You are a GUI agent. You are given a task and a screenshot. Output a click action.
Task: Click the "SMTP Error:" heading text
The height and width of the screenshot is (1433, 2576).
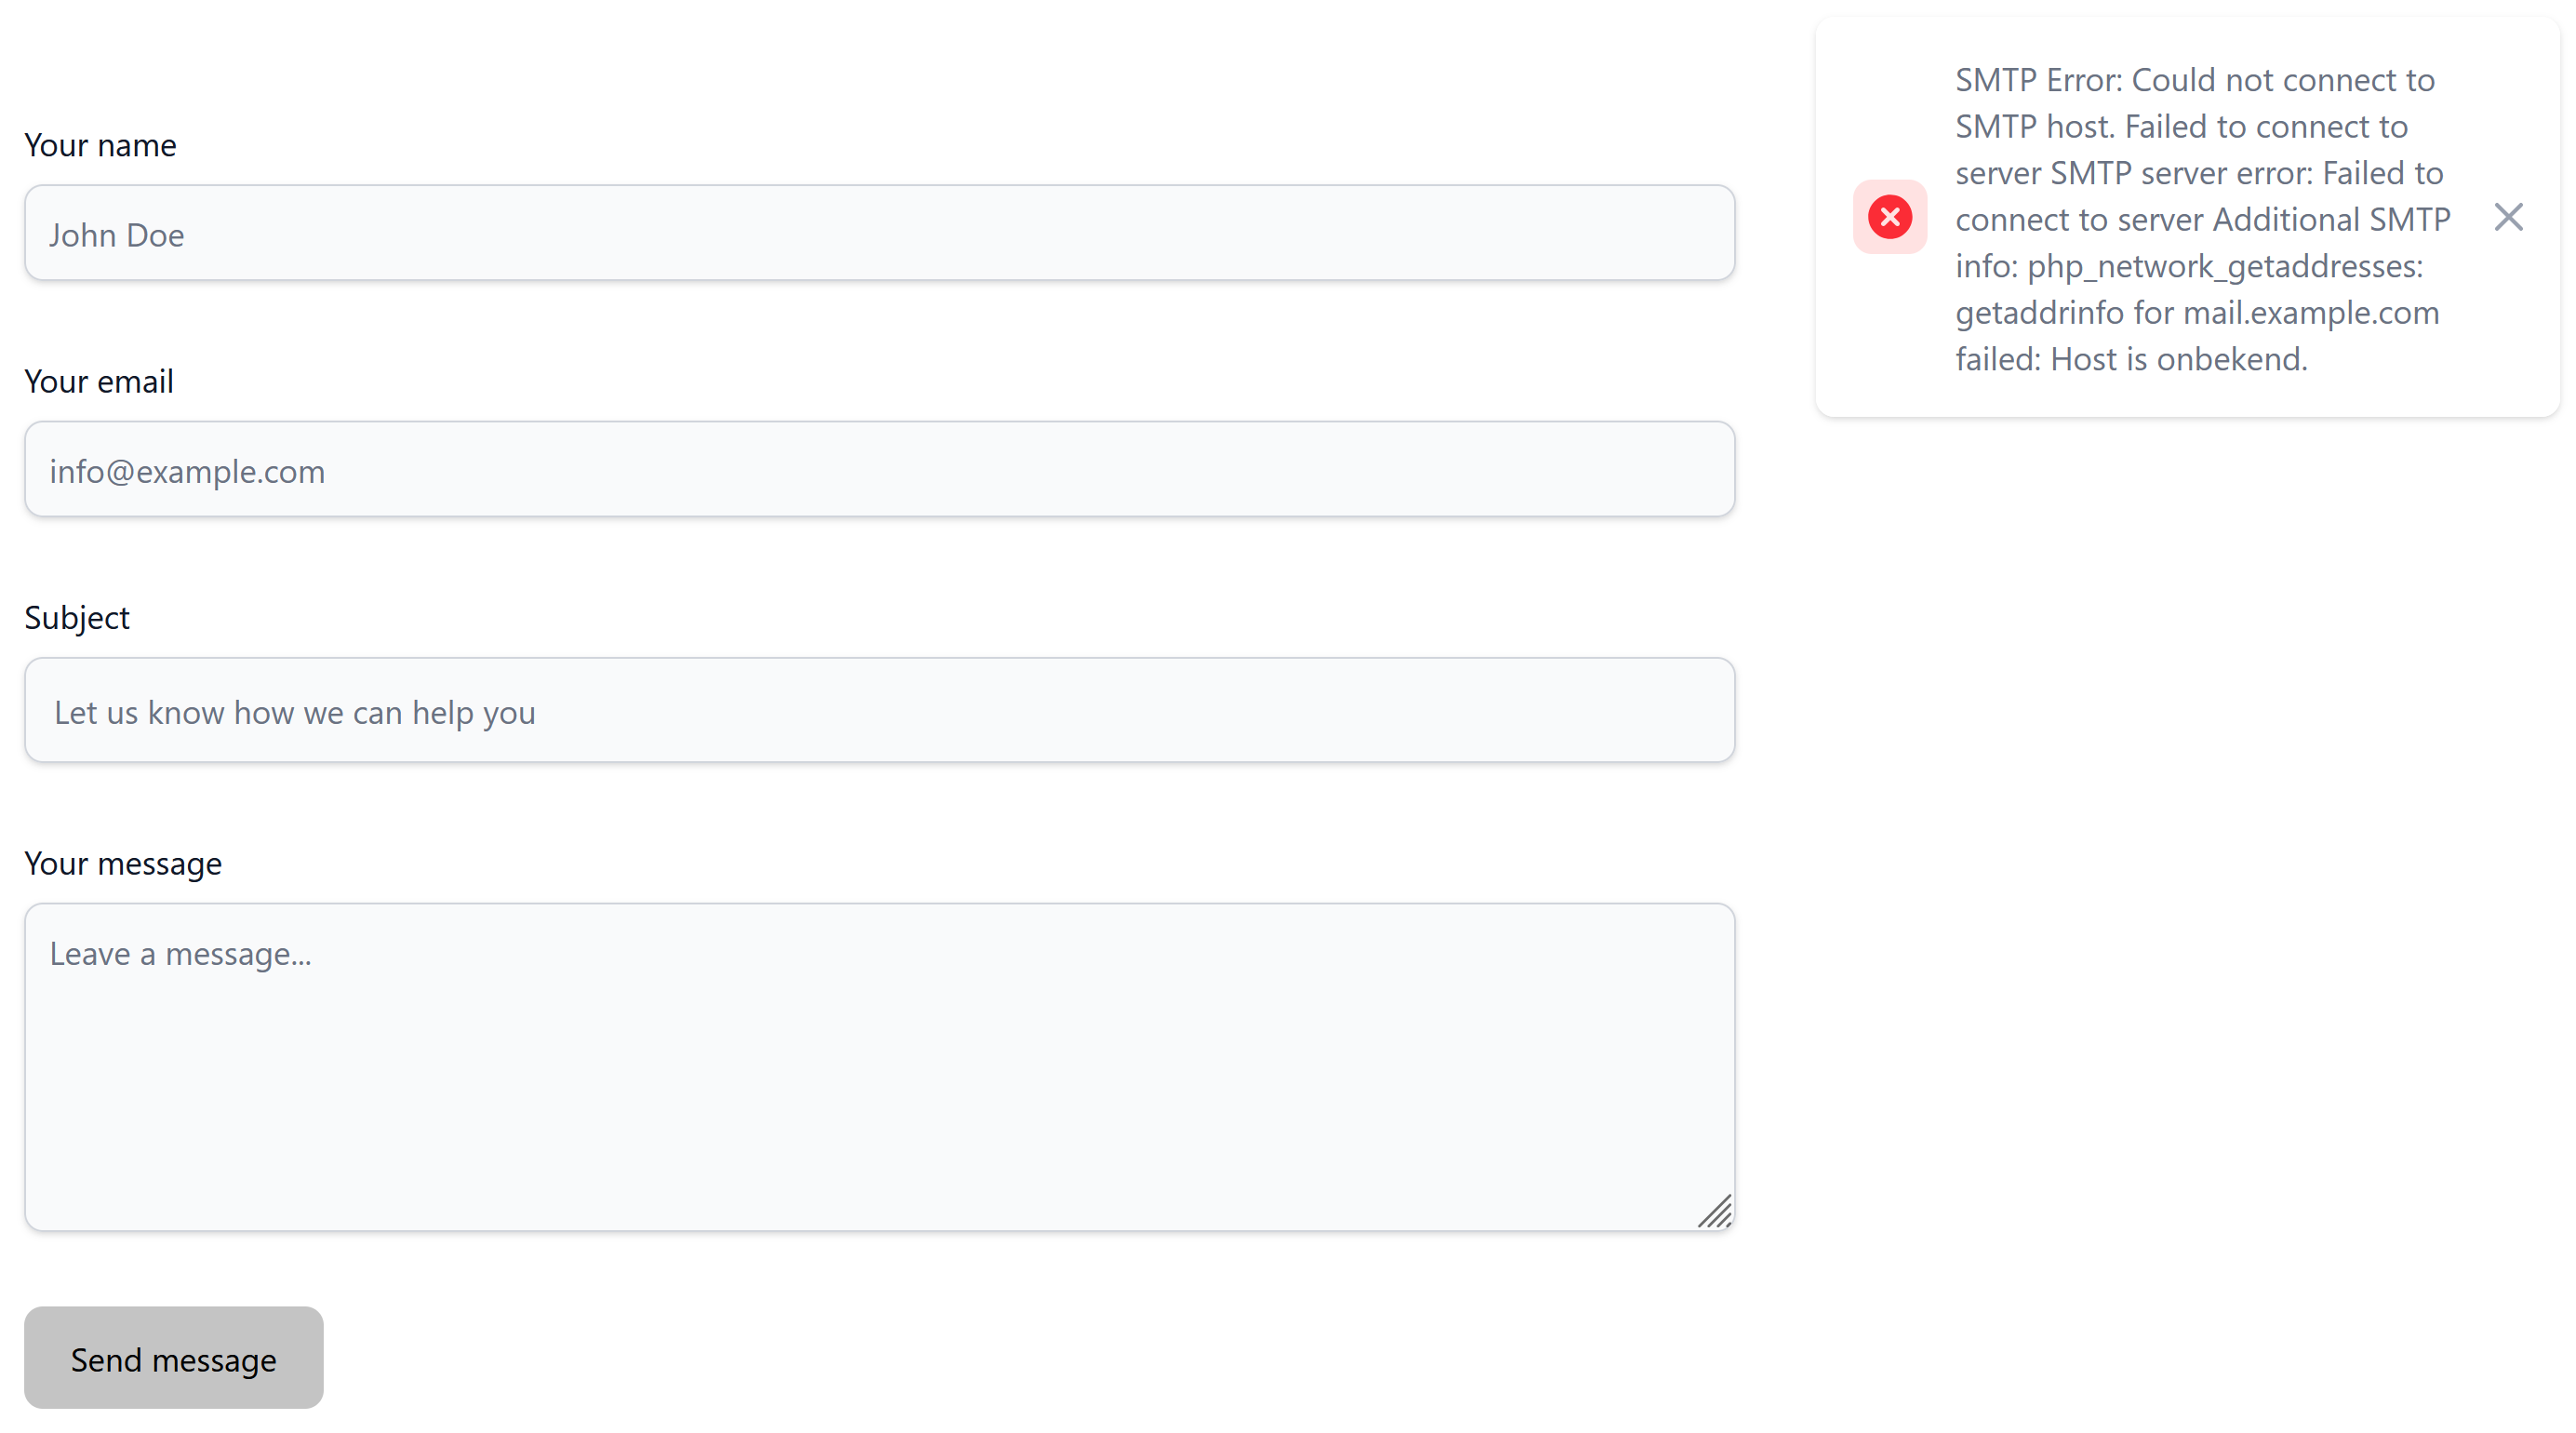[x=2038, y=80]
